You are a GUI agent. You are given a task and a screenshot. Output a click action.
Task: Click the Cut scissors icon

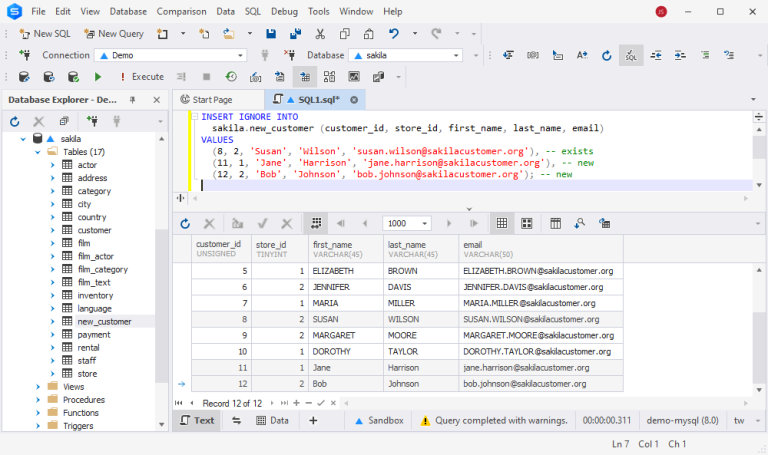[x=320, y=34]
